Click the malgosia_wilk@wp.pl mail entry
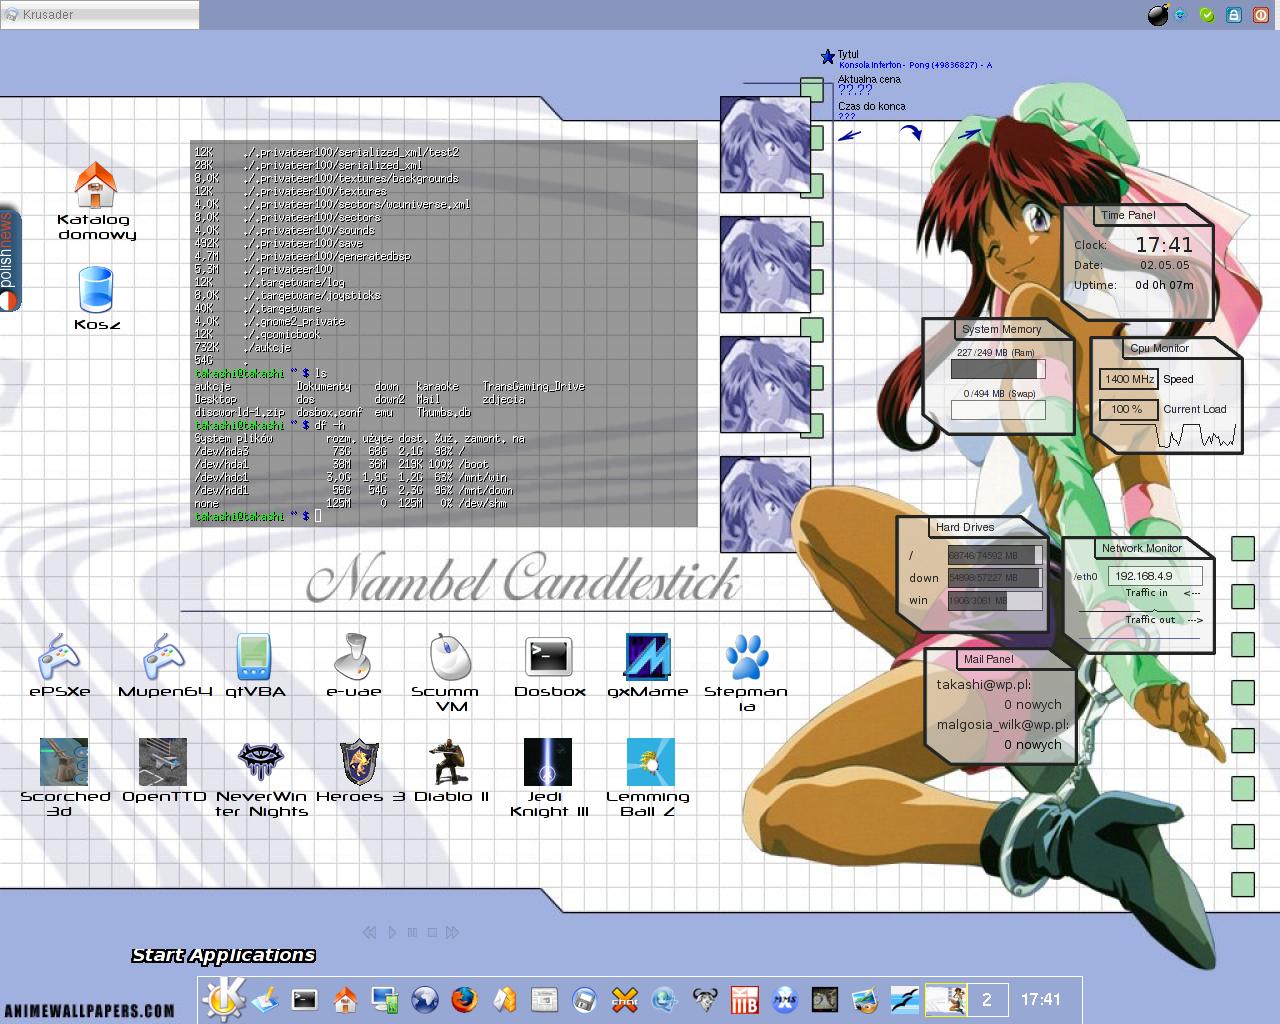1280x1024 pixels. (1003, 725)
